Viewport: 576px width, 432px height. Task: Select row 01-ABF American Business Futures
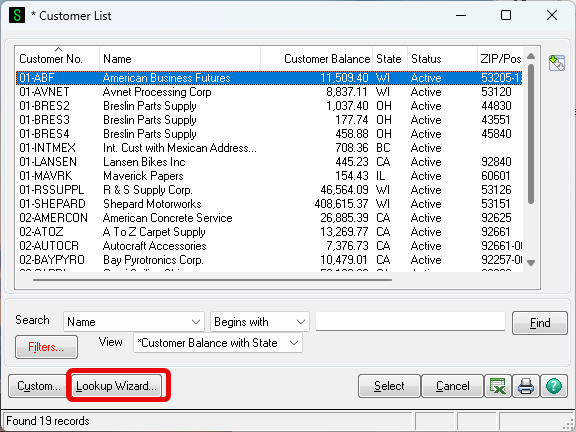click(x=269, y=78)
